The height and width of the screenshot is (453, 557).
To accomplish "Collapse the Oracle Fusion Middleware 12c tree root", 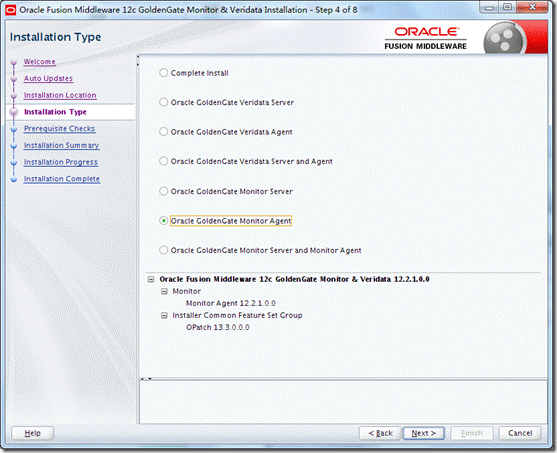I will click(151, 280).
